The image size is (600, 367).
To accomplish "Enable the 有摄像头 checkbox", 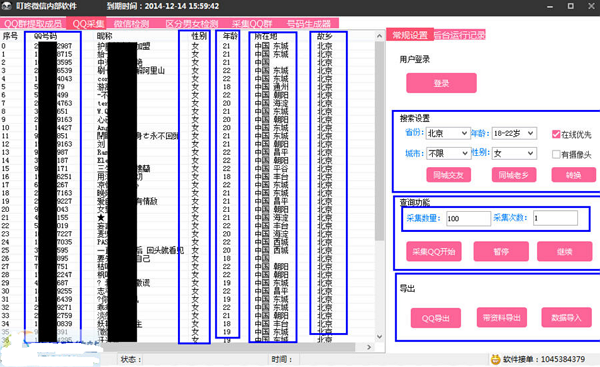I will coord(556,154).
